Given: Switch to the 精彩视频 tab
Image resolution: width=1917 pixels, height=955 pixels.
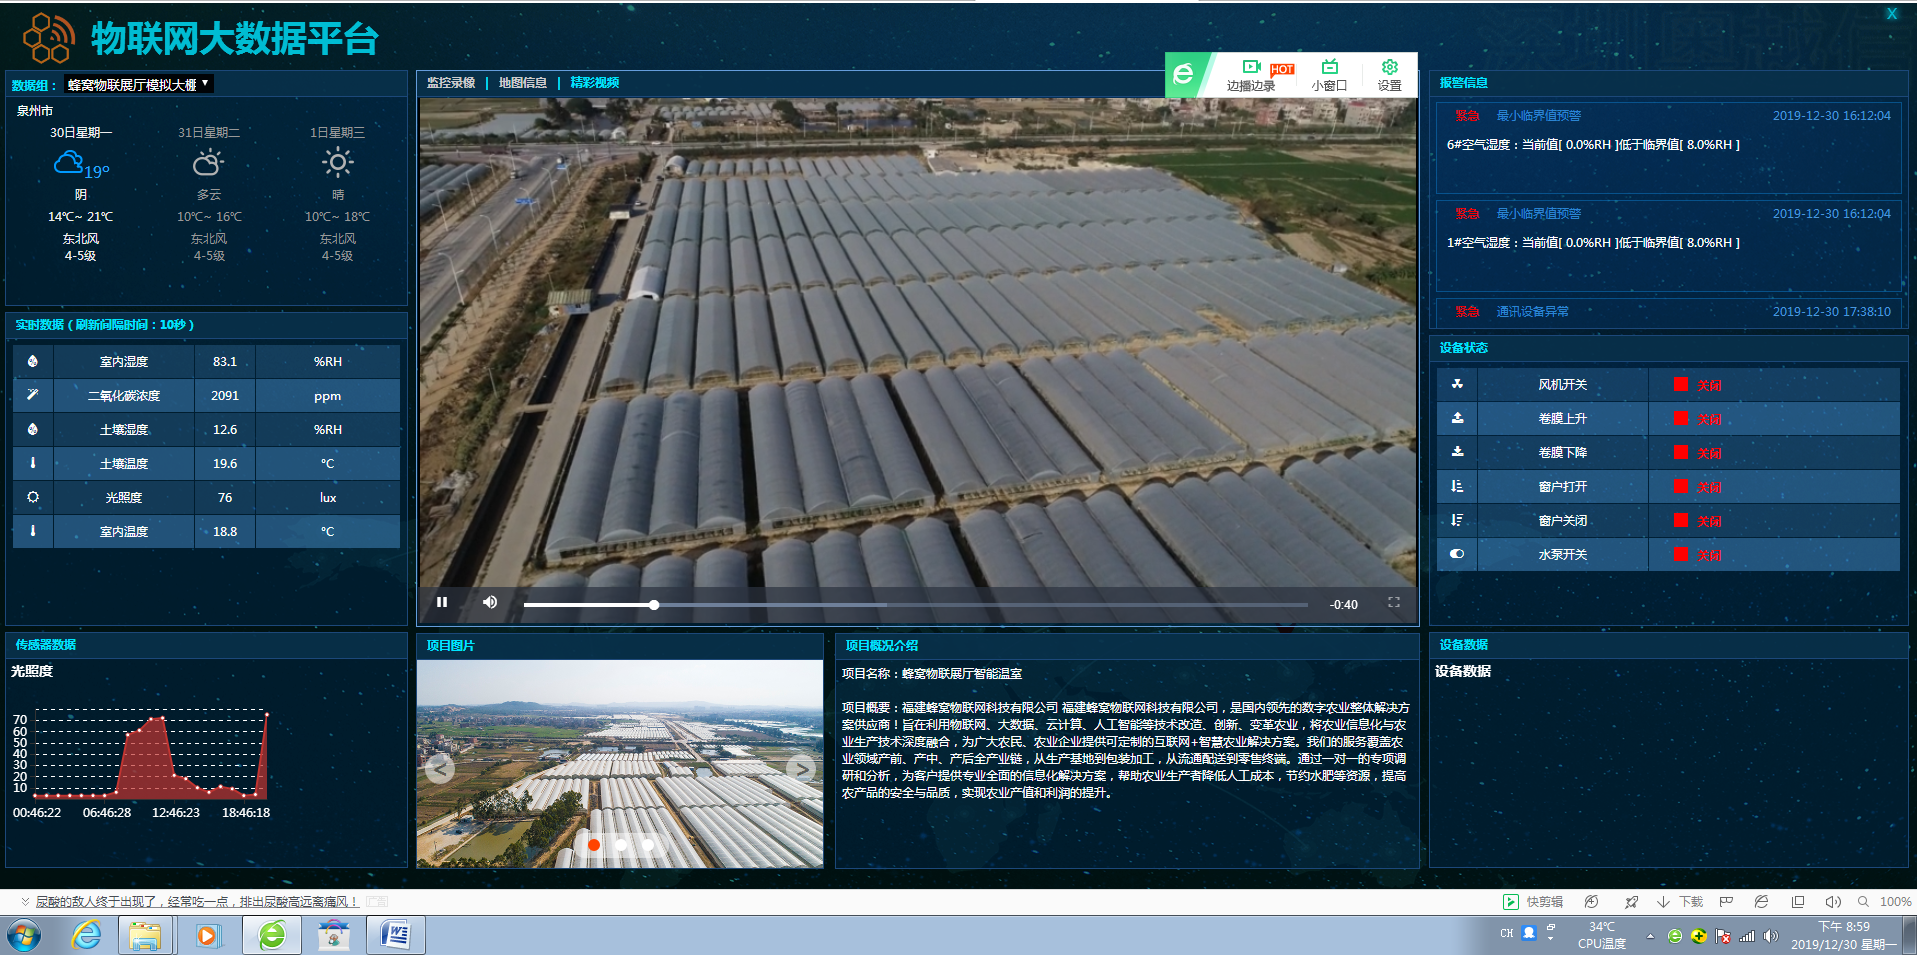Looking at the screenshot, I should [595, 83].
